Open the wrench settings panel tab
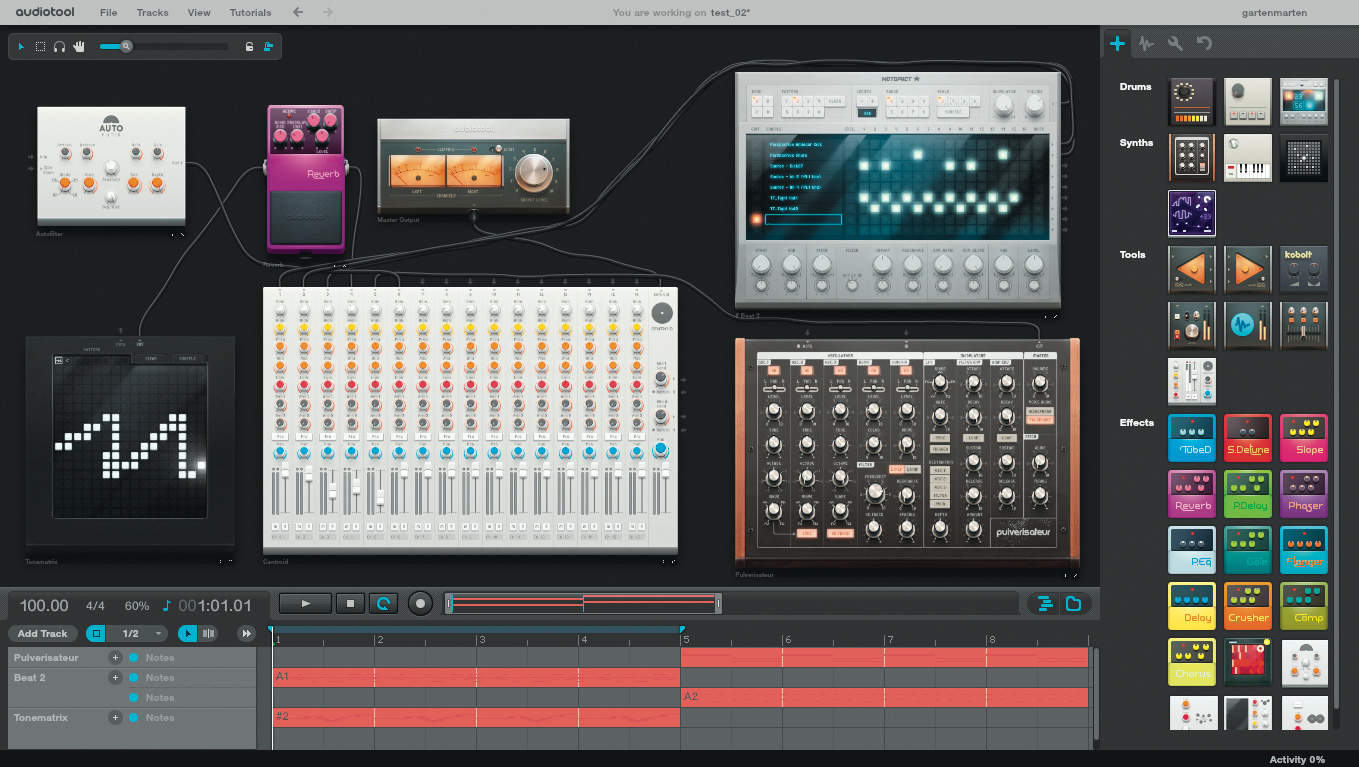This screenshot has height=767, width=1359. [x=1175, y=44]
